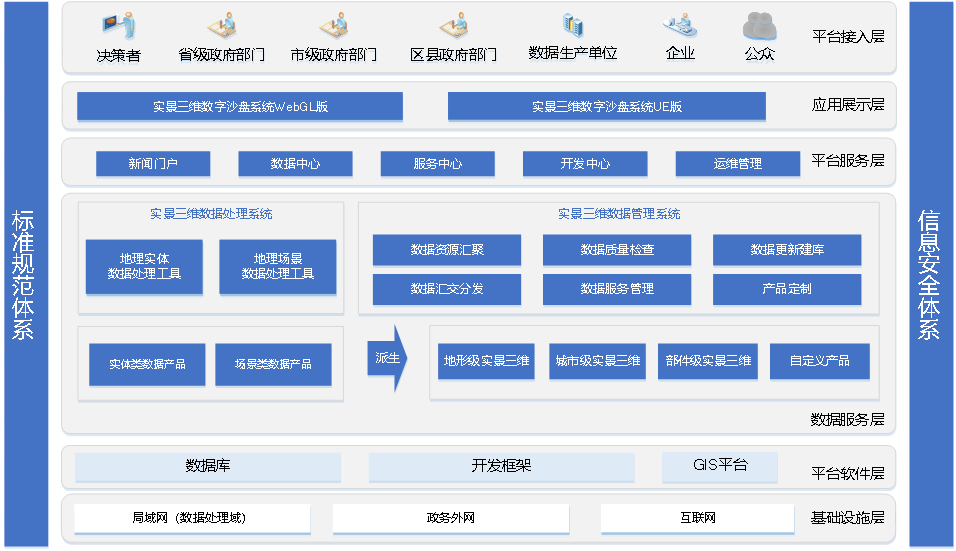Select the 产品定制 block

(787, 289)
